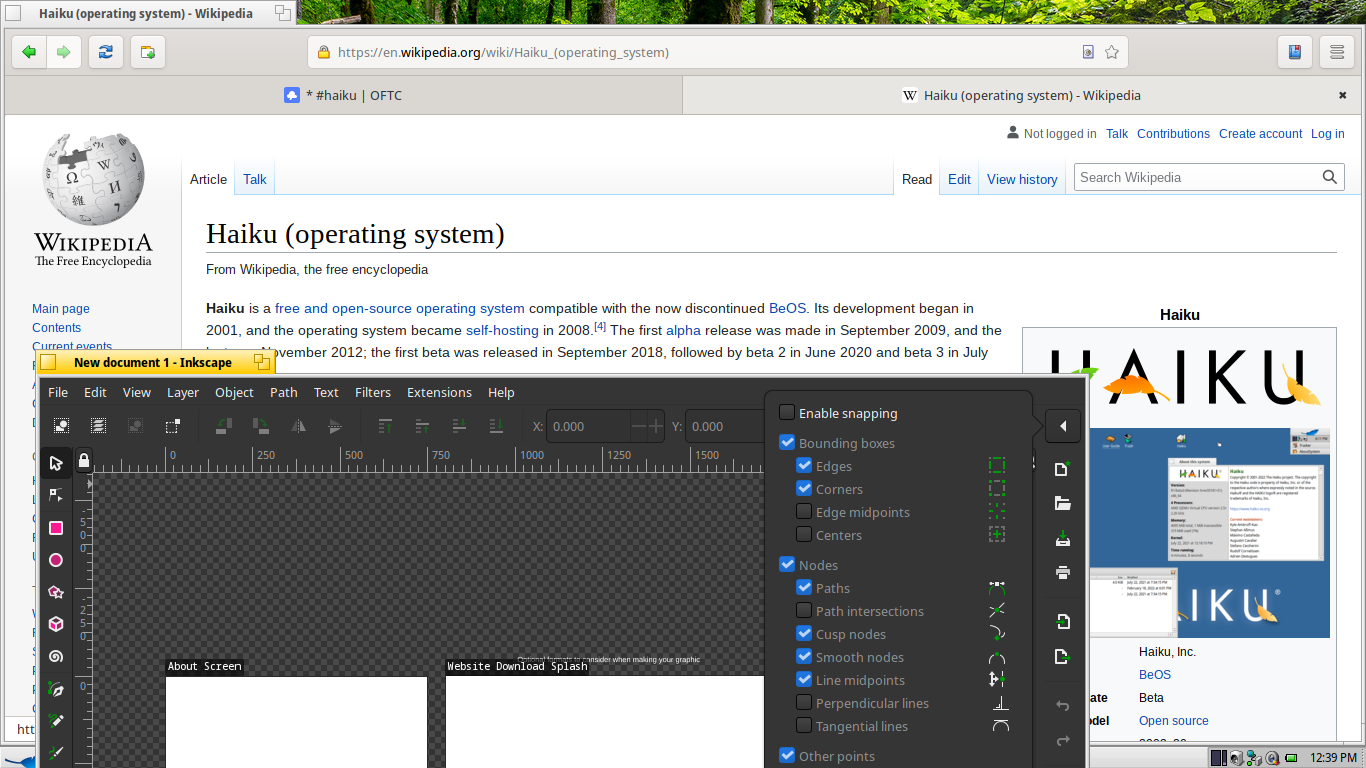Choose the Star/Polygon tool
The width and height of the screenshot is (1366, 768).
point(56,592)
